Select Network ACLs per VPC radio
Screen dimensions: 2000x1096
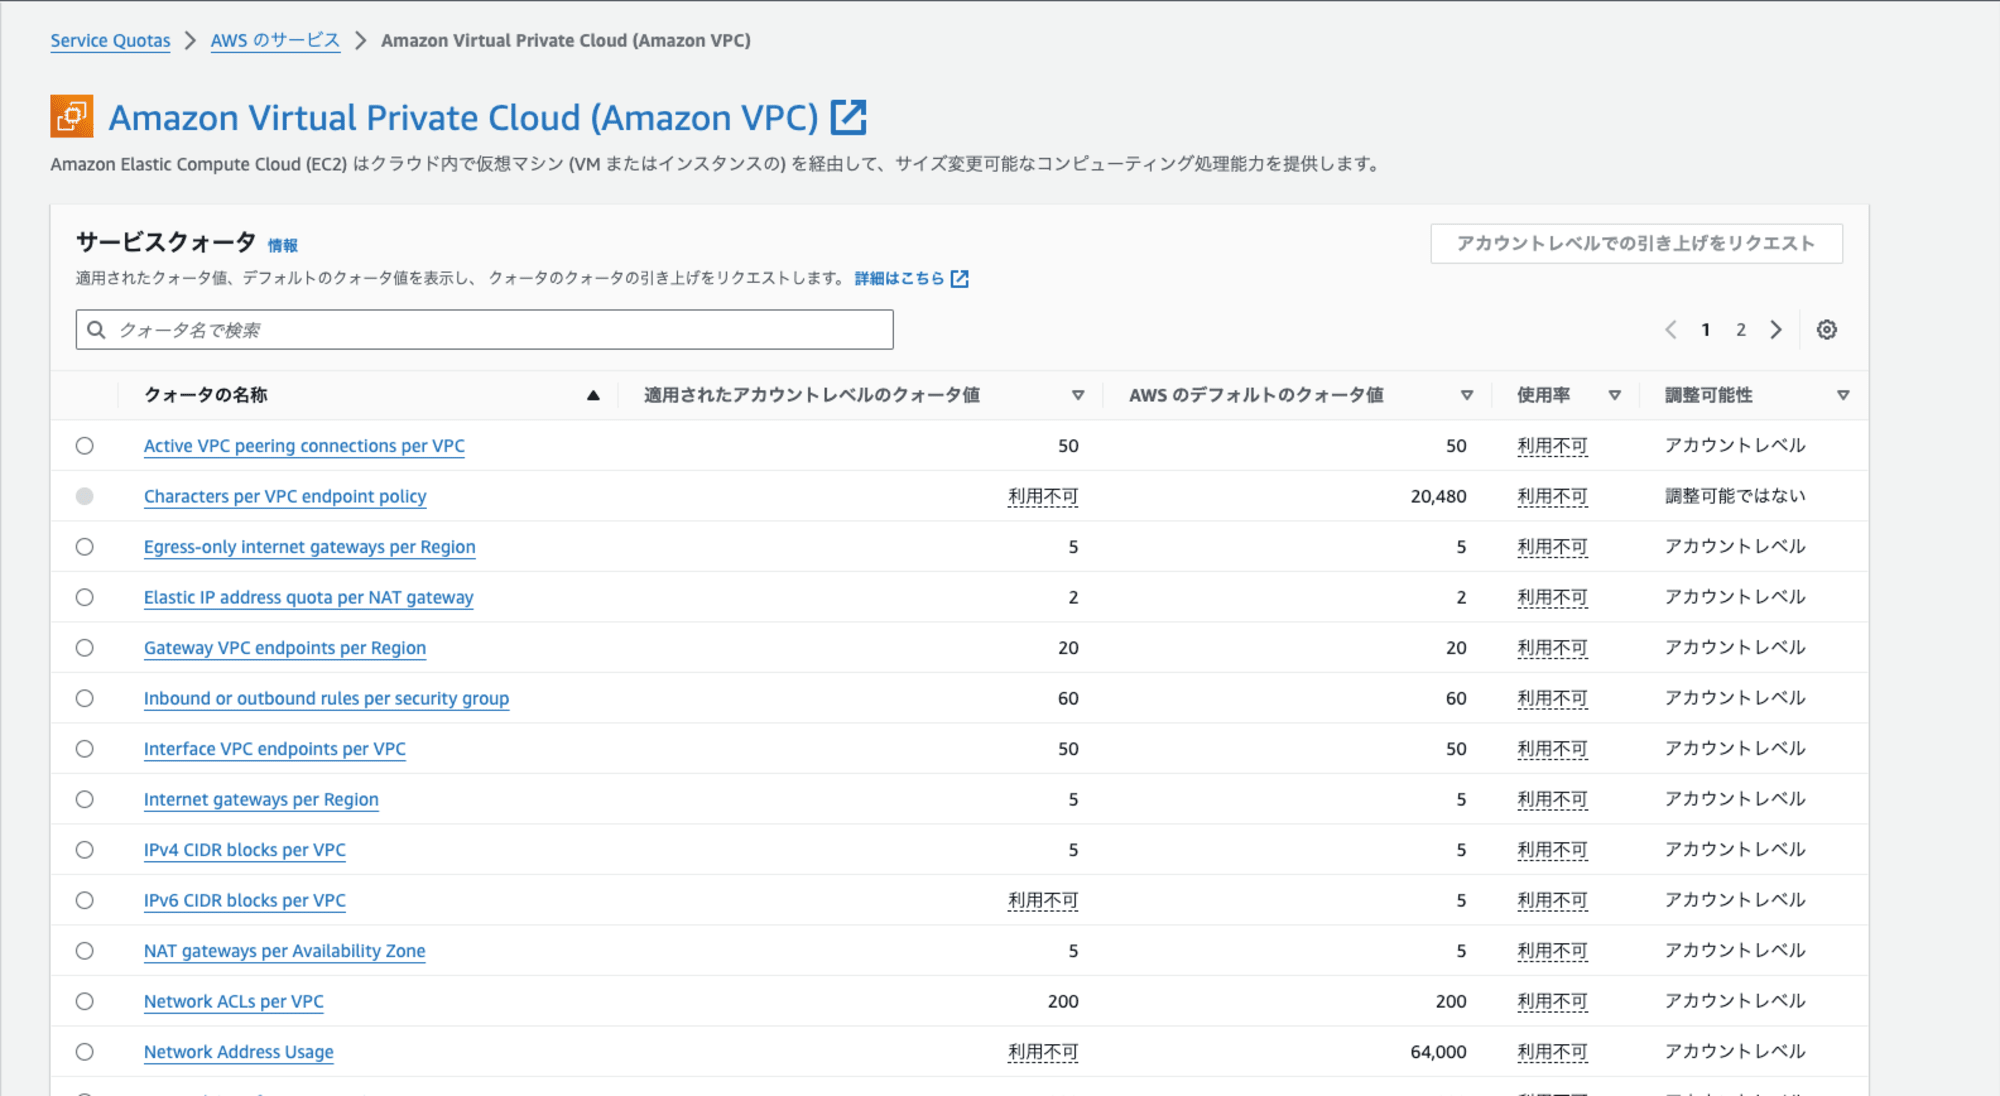point(85,1001)
